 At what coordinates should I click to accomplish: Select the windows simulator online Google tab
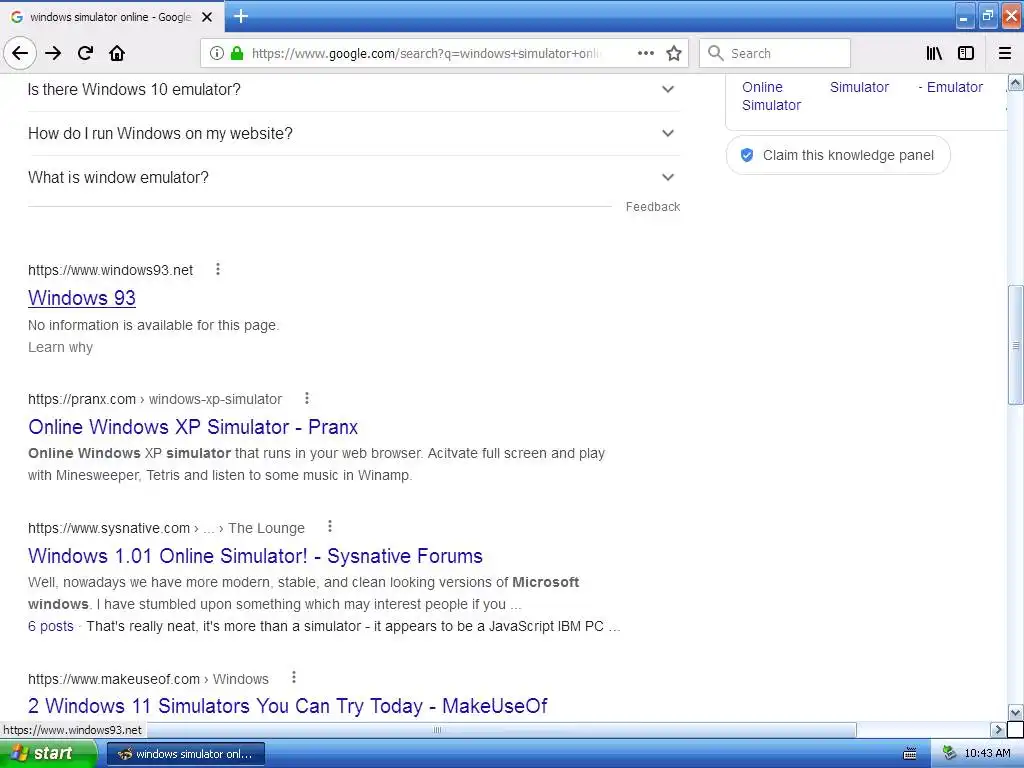coord(112,17)
